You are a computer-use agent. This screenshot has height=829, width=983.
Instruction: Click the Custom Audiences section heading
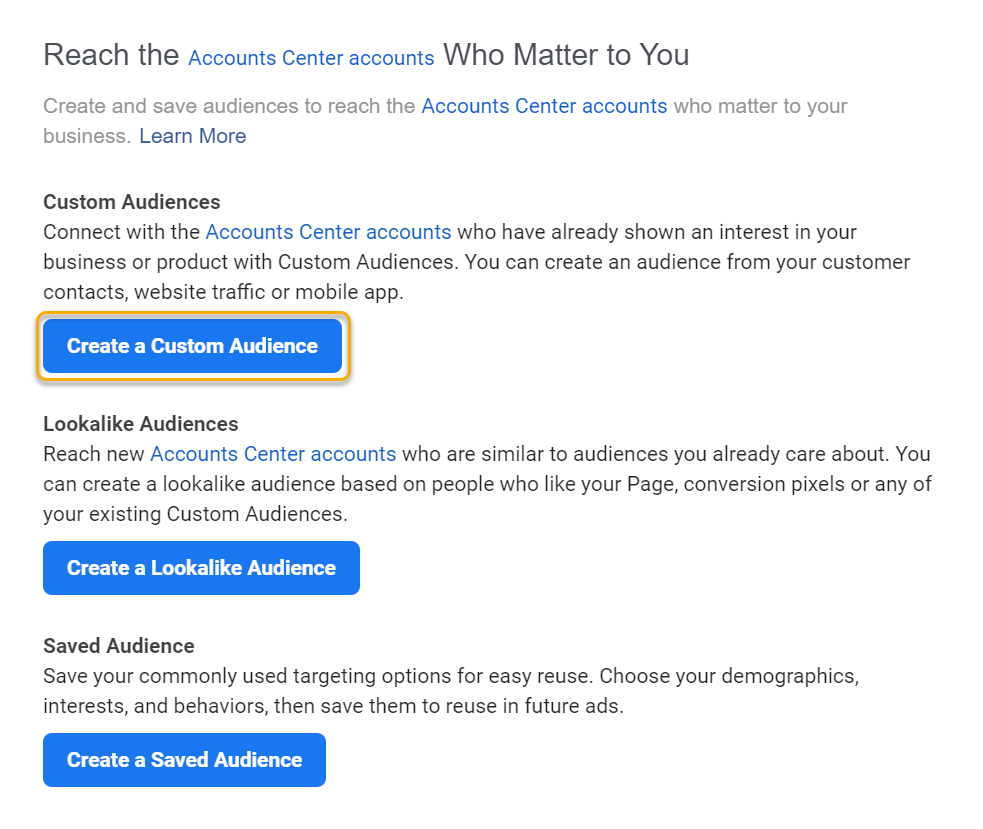[x=132, y=202]
